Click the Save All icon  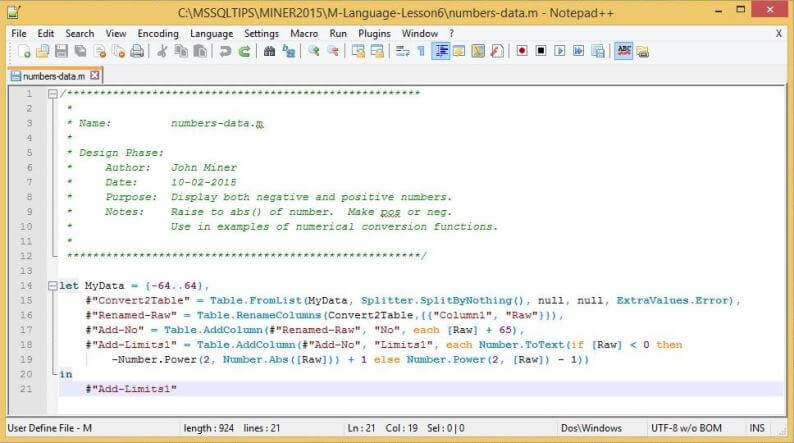pyautogui.click(x=81, y=51)
